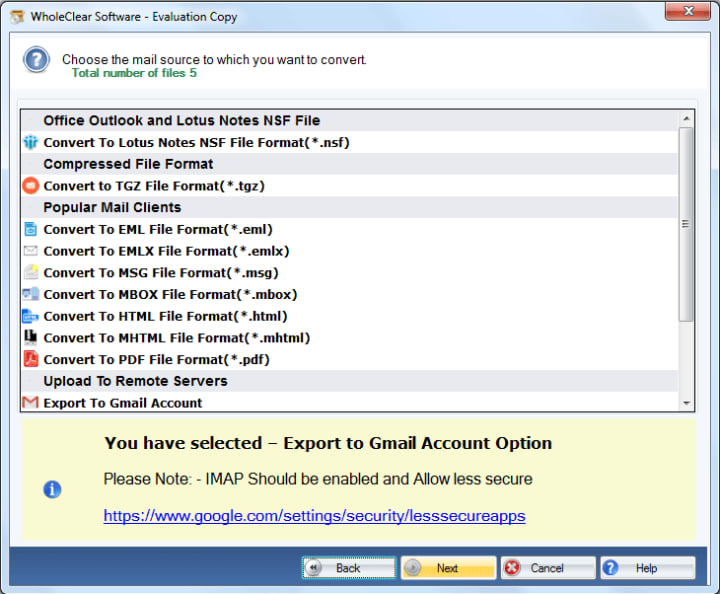Open the Google less secure apps link
This screenshot has width=720, height=594.
pos(315,516)
